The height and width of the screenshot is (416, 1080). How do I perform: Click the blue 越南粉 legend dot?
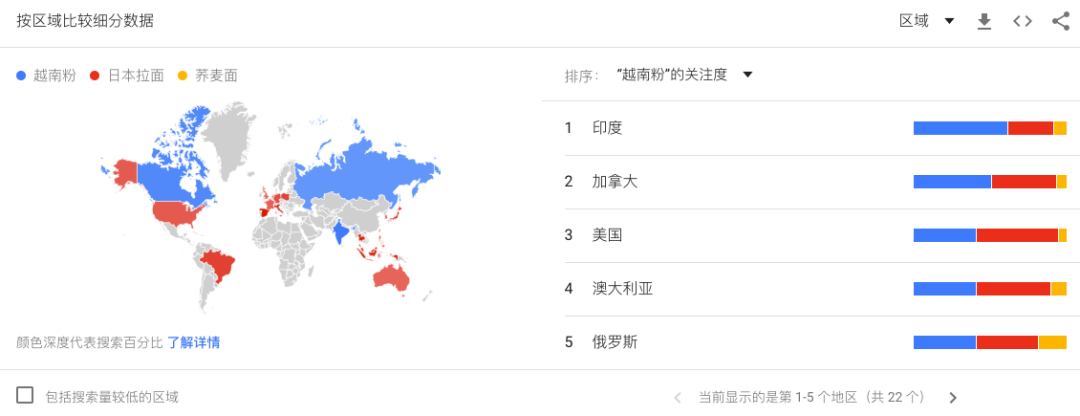point(21,76)
